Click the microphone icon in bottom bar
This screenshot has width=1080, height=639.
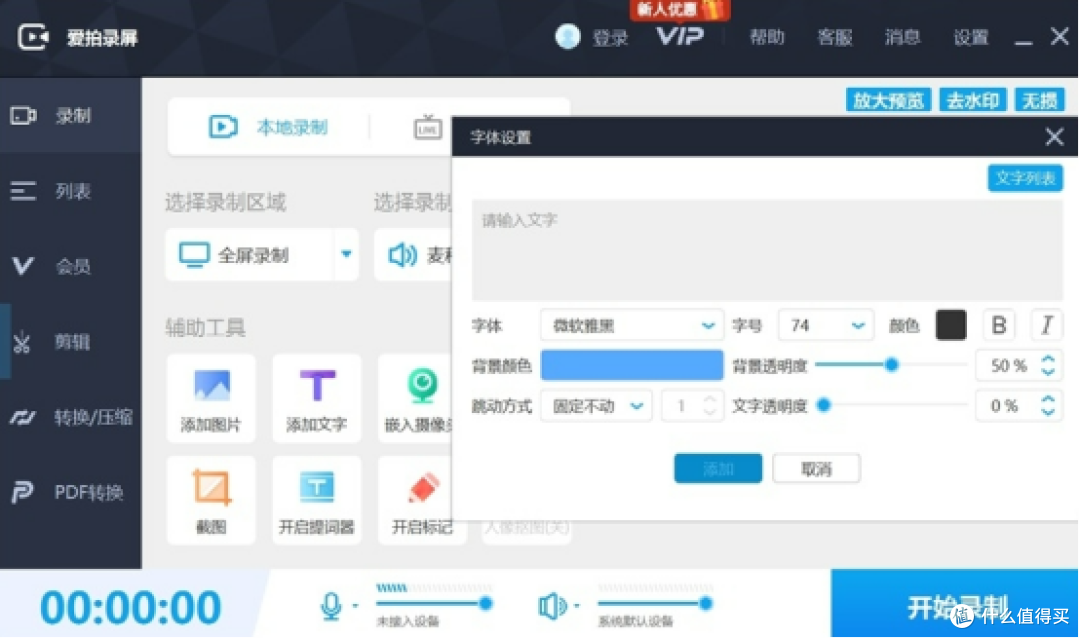click(x=331, y=606)
